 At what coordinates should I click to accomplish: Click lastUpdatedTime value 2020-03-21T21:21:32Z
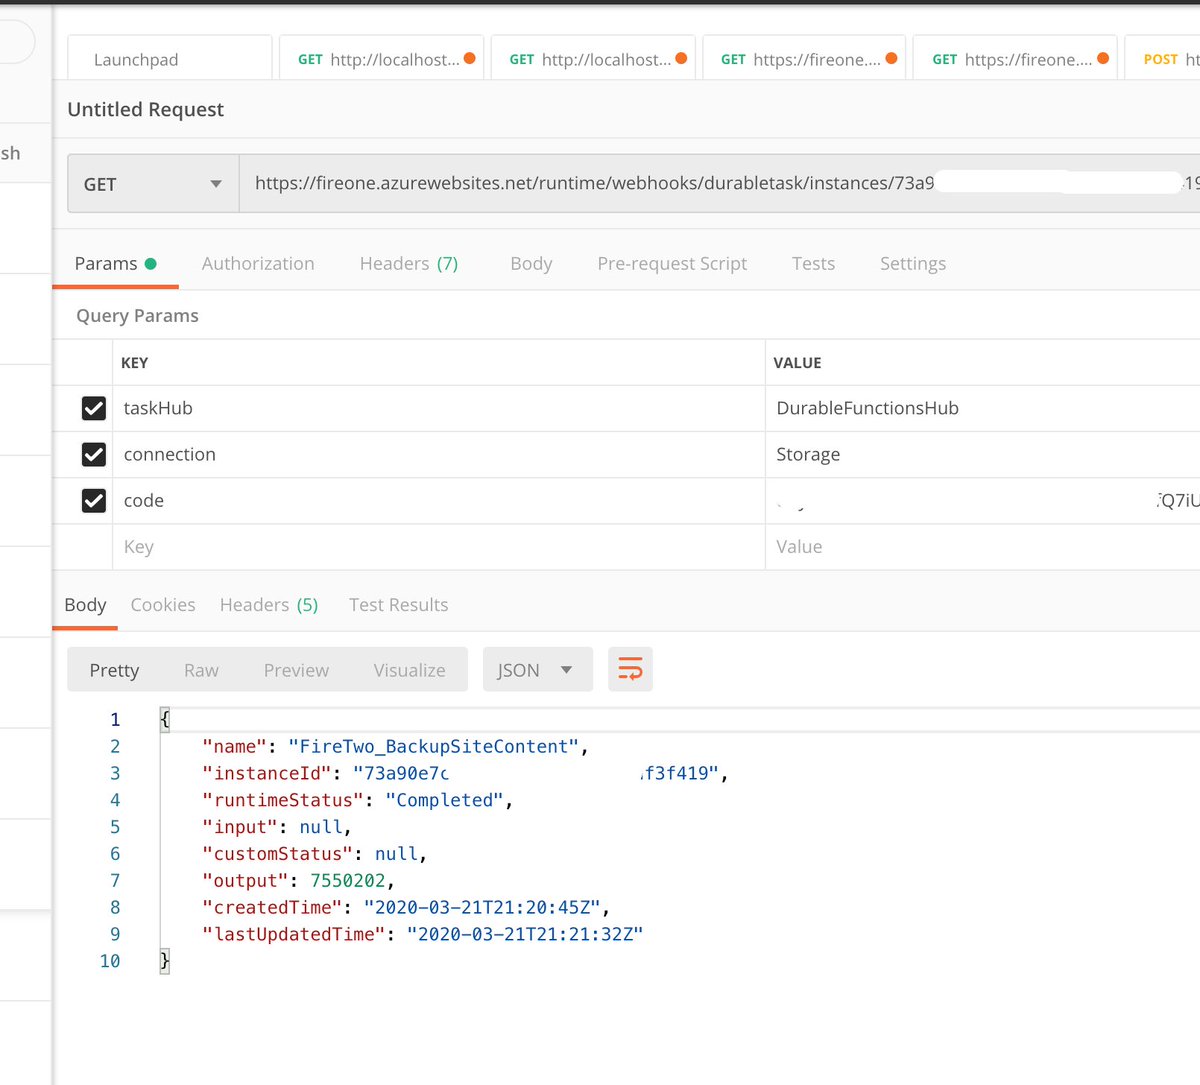click(525, 934)
